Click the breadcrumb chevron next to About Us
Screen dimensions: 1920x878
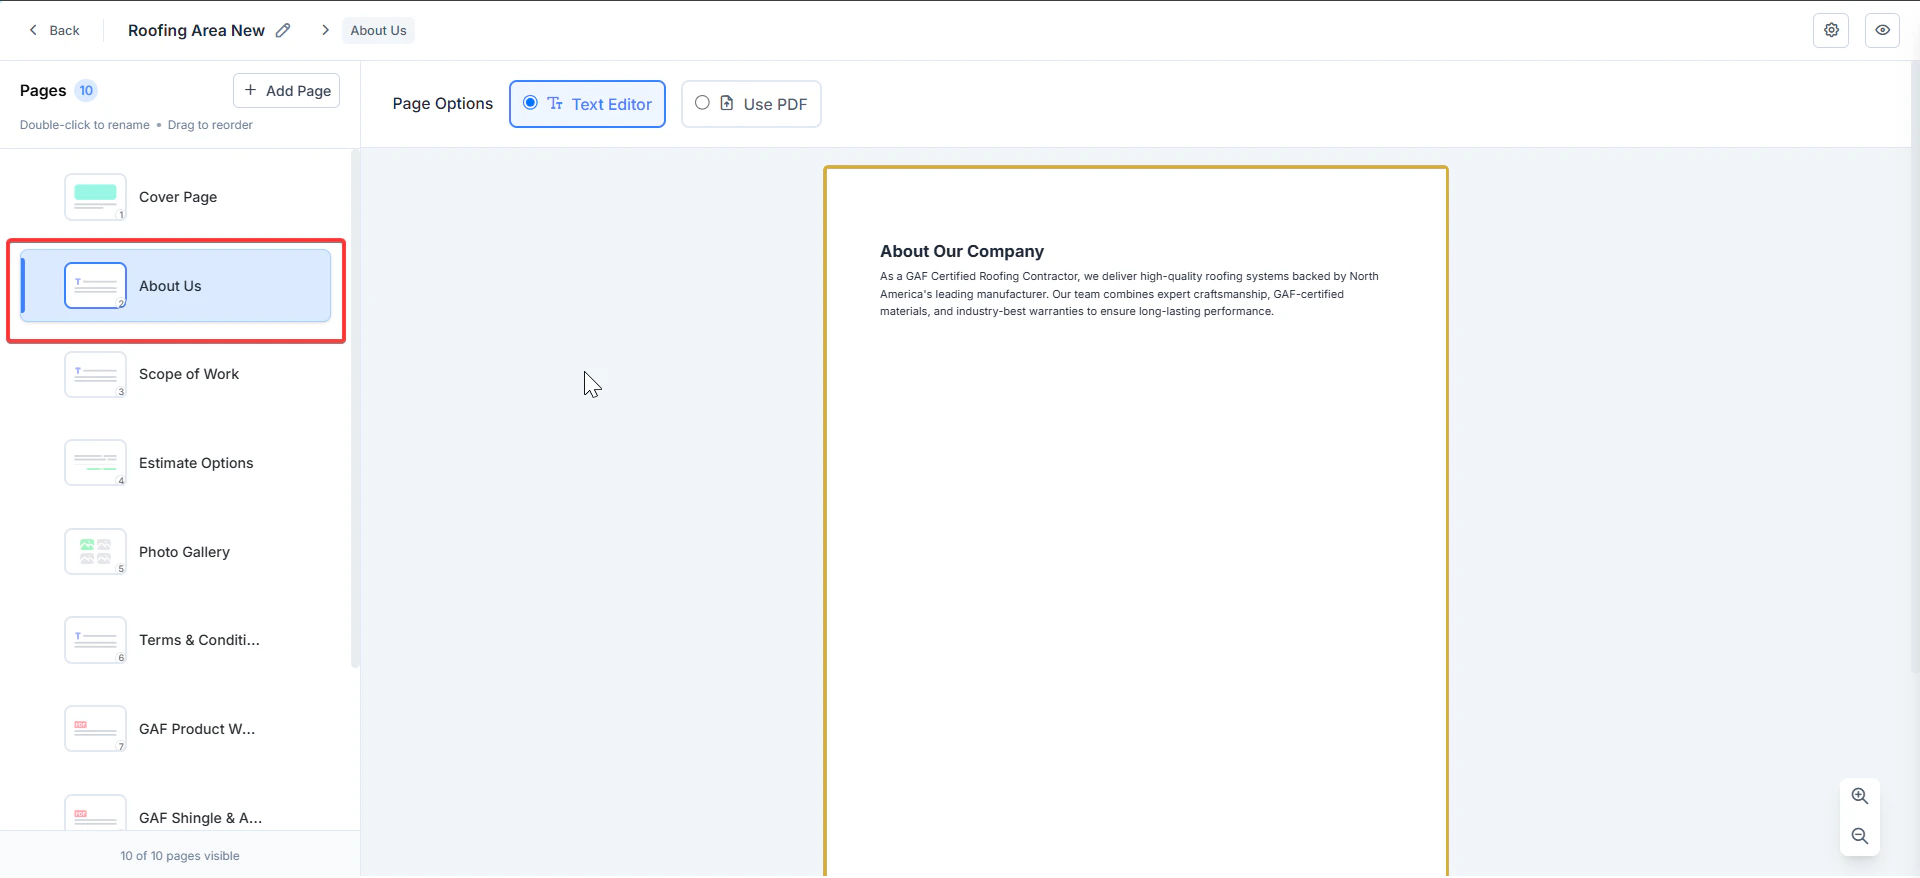(325, 30)
